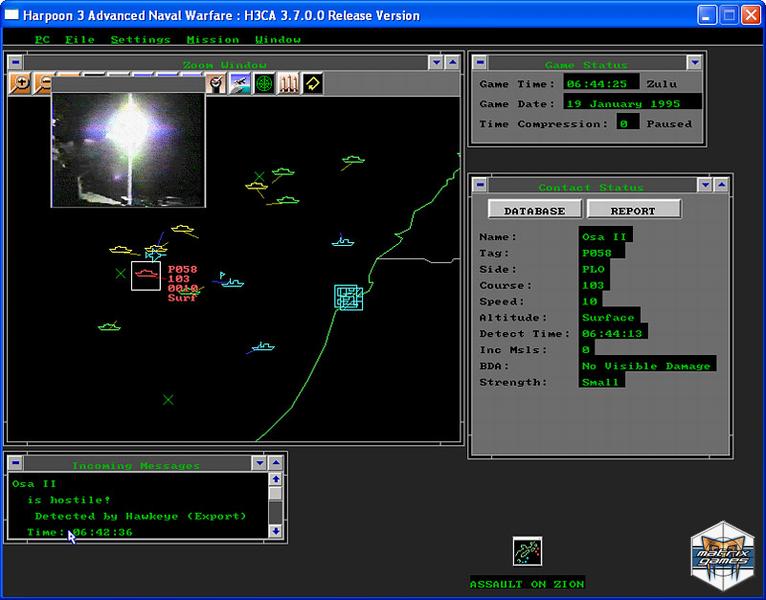
Task: Minimize Incoming Messages using the down arrow
Action: [x=259, y=463]
